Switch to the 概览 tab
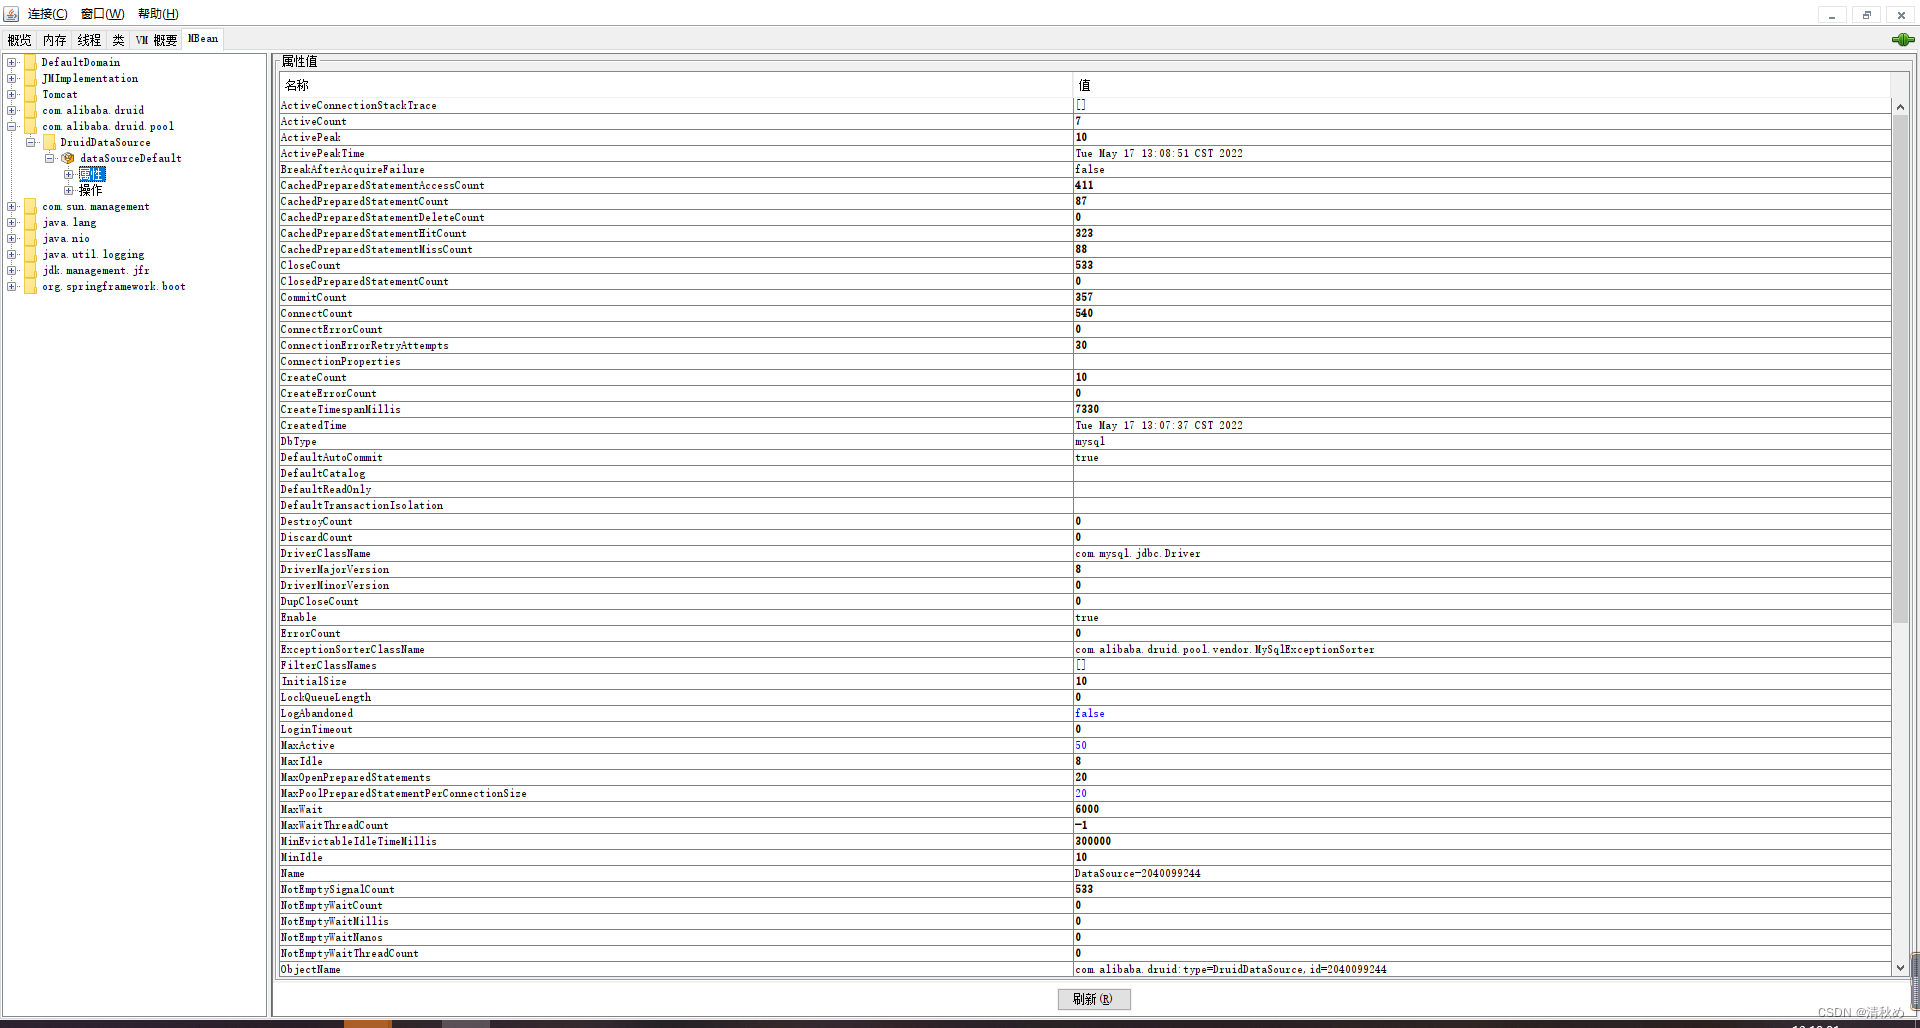The image size is (1920, 1028). click(19, 40)
